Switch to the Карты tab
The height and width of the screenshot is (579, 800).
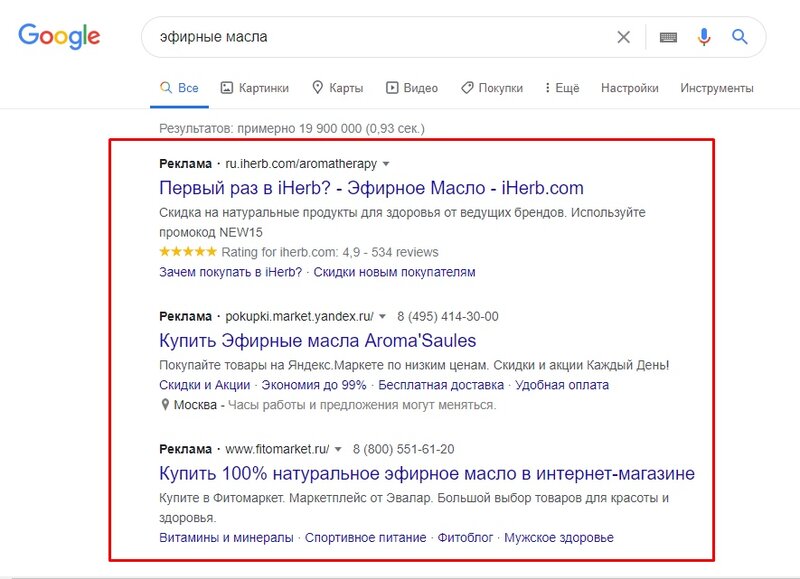tap(337, 88)
